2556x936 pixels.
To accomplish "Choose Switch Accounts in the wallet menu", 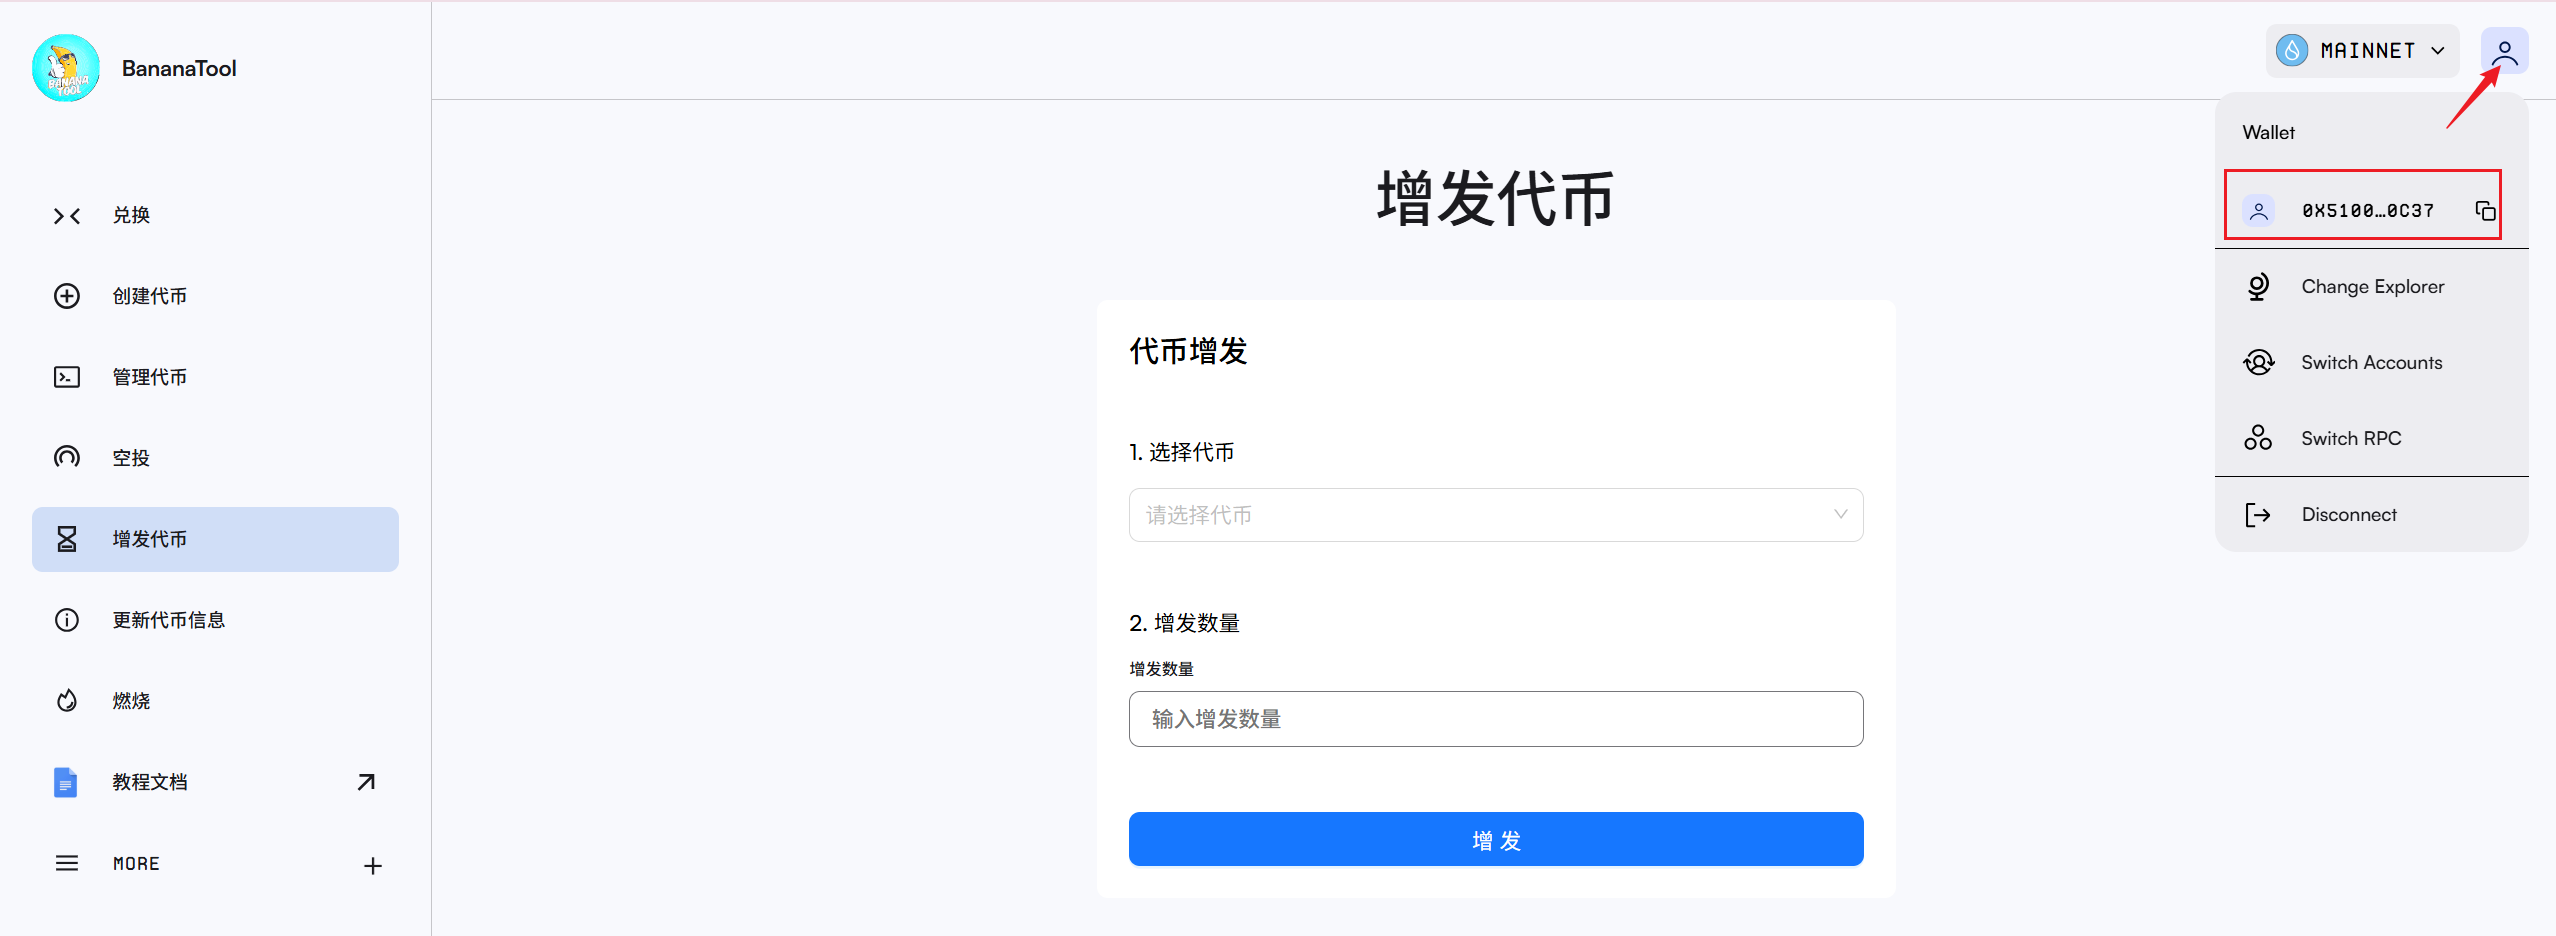I will click(x=2370, y=363).
